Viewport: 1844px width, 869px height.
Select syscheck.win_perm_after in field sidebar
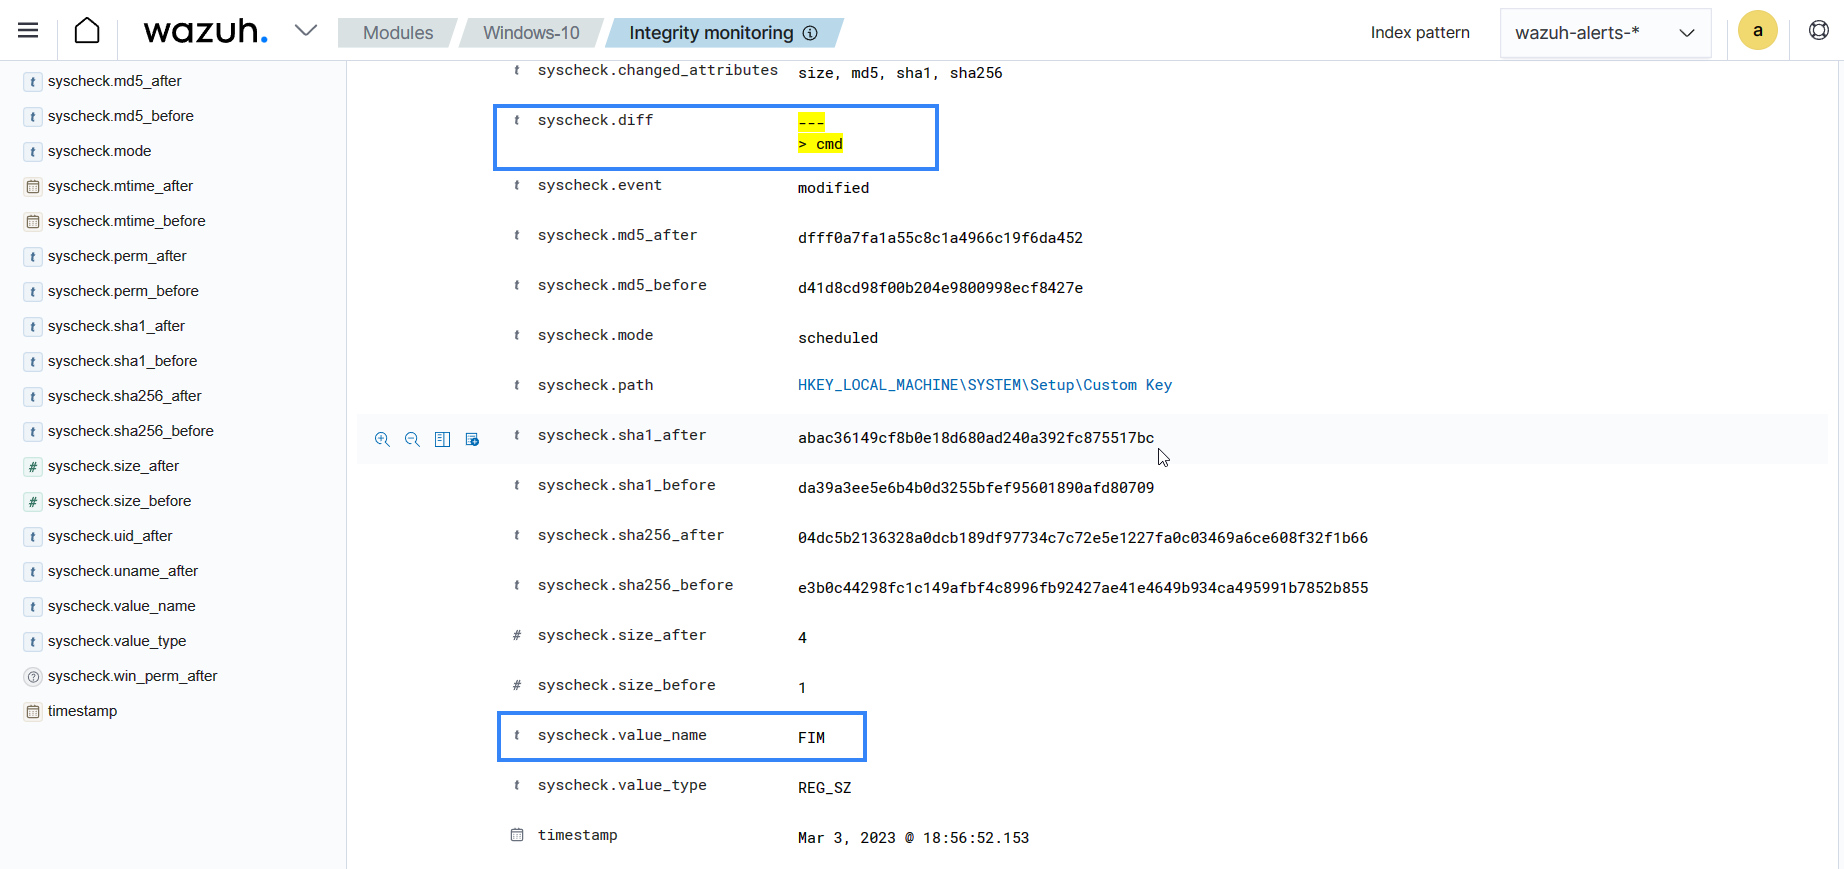click(132, 676)
